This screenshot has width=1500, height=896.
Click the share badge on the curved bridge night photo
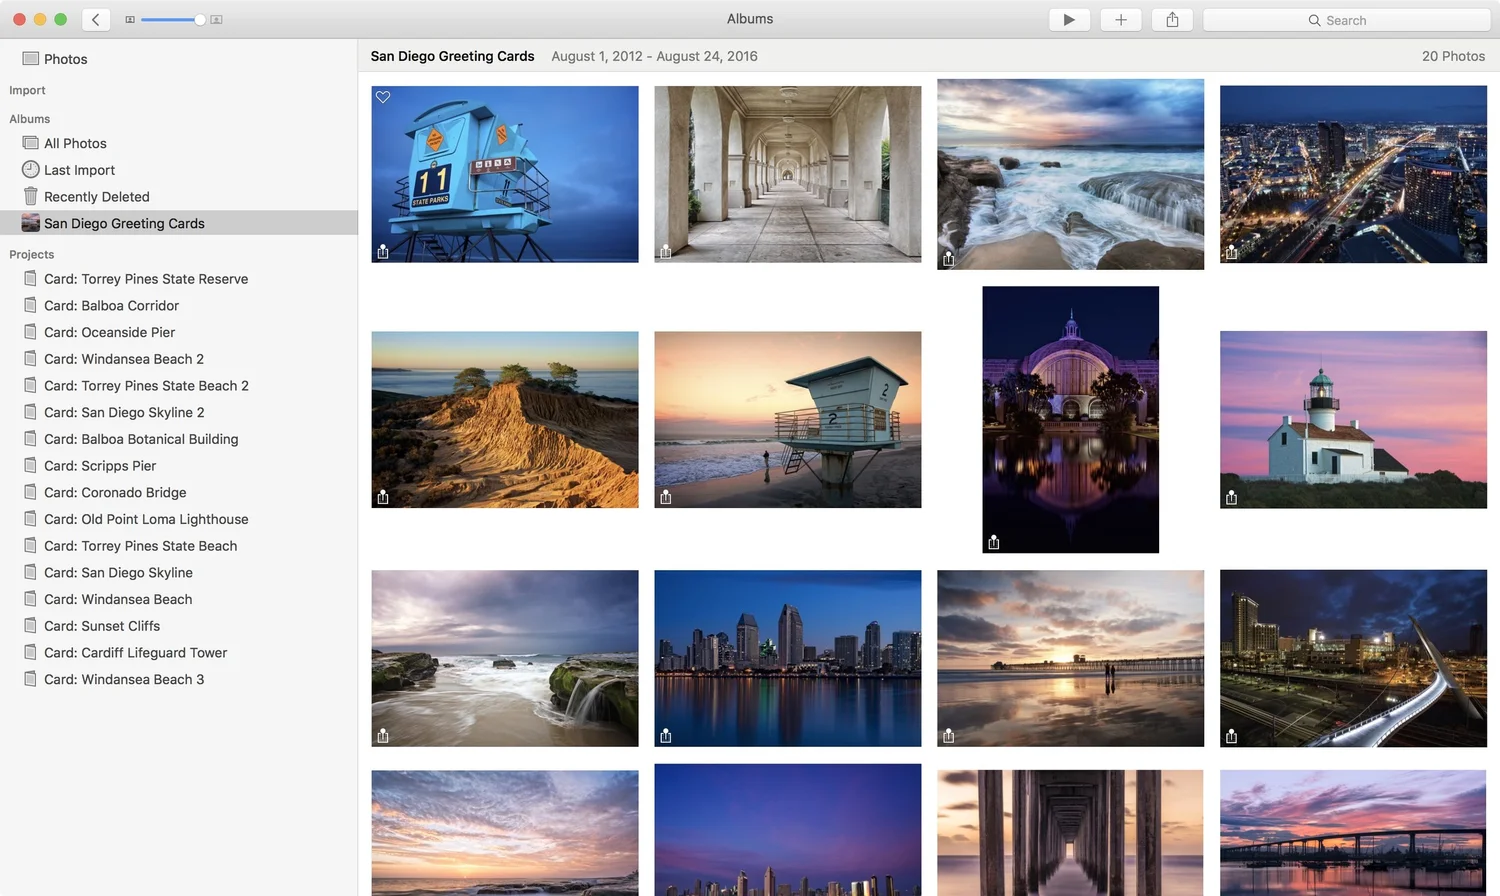[1231, 735]
